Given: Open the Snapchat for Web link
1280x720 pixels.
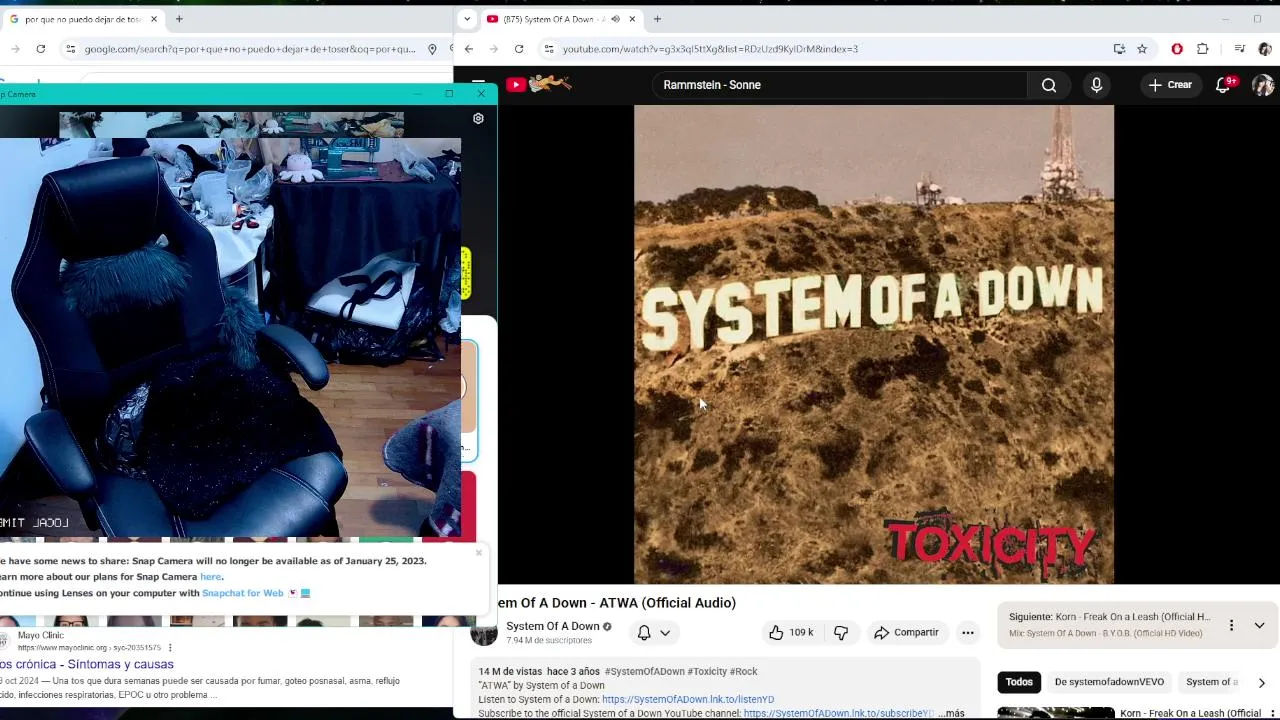Looking at the screenshot, I should pyautogui.click(x=243, y=593).
